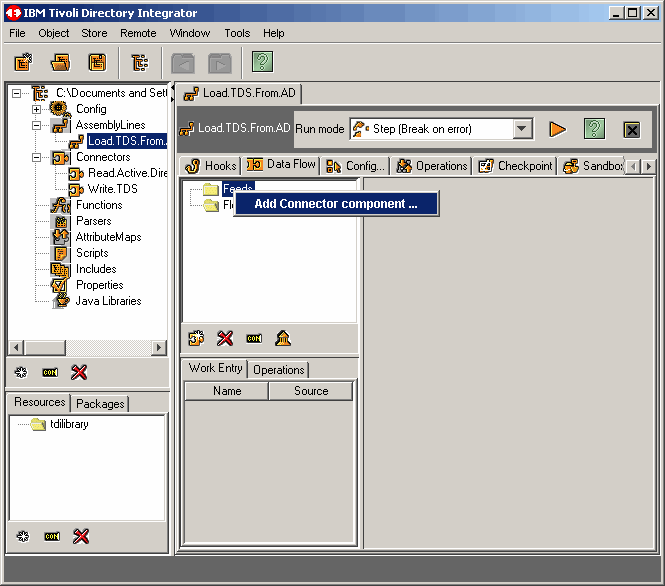
Task: Open the Run mode dropdown
Action: coord(522,129)
